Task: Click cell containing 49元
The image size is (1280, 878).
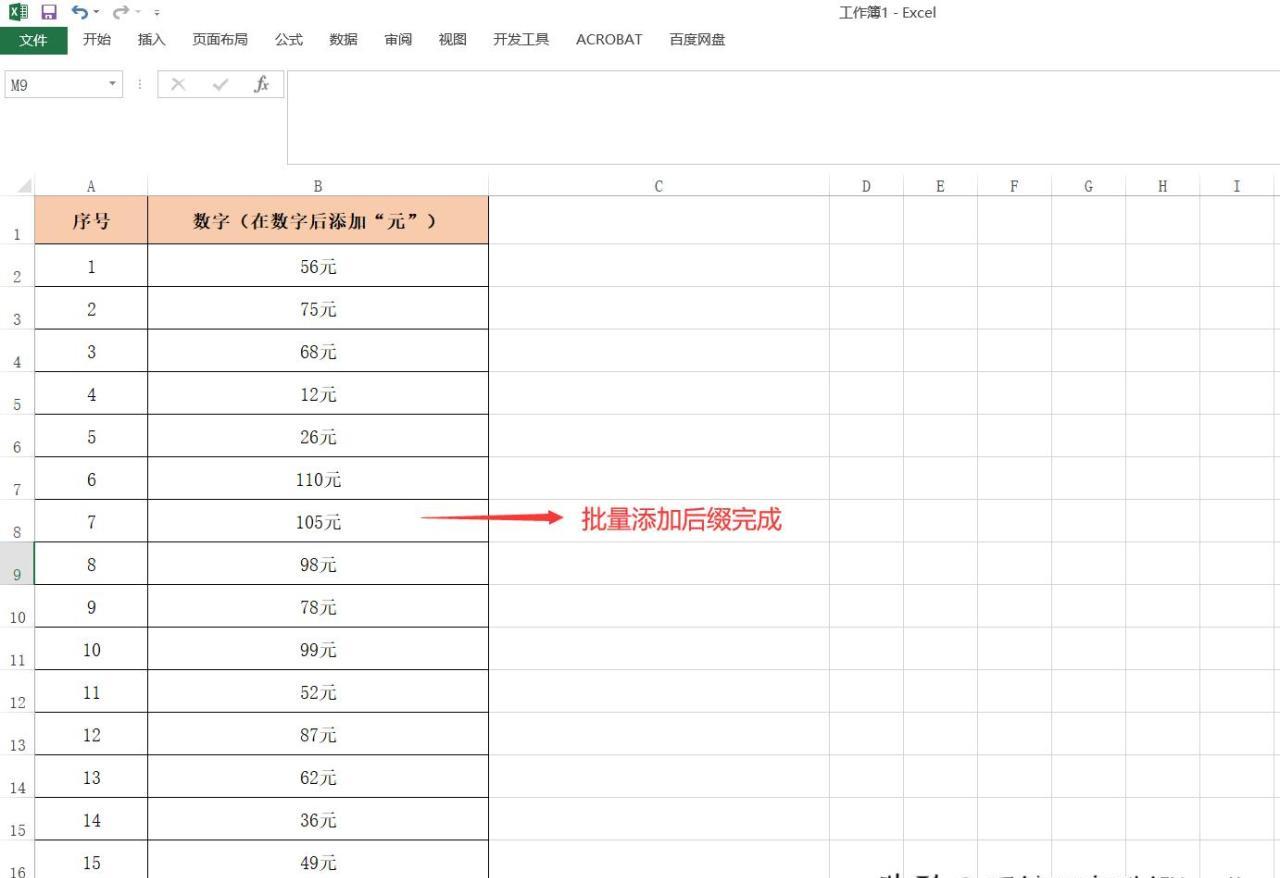Action: pyautogui.click(x=318, y=860)
